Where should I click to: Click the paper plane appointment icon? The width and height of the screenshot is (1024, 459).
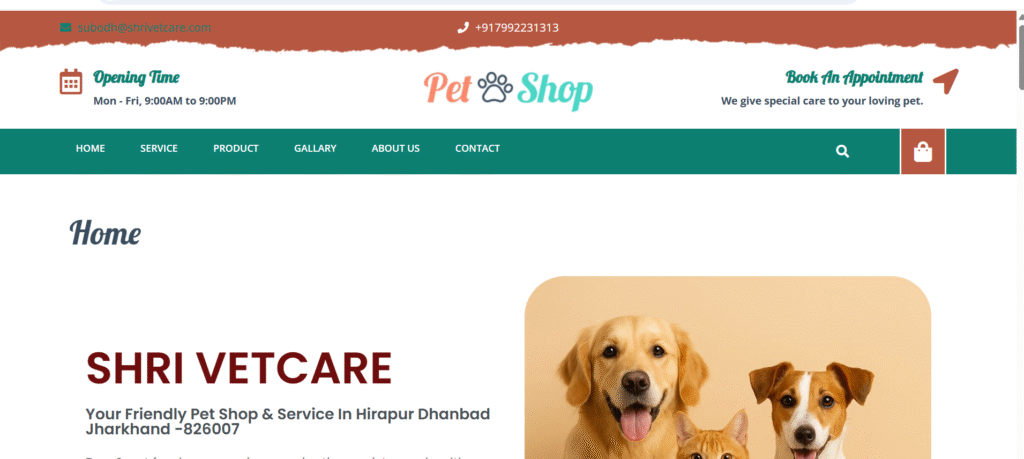pos(946,81)
